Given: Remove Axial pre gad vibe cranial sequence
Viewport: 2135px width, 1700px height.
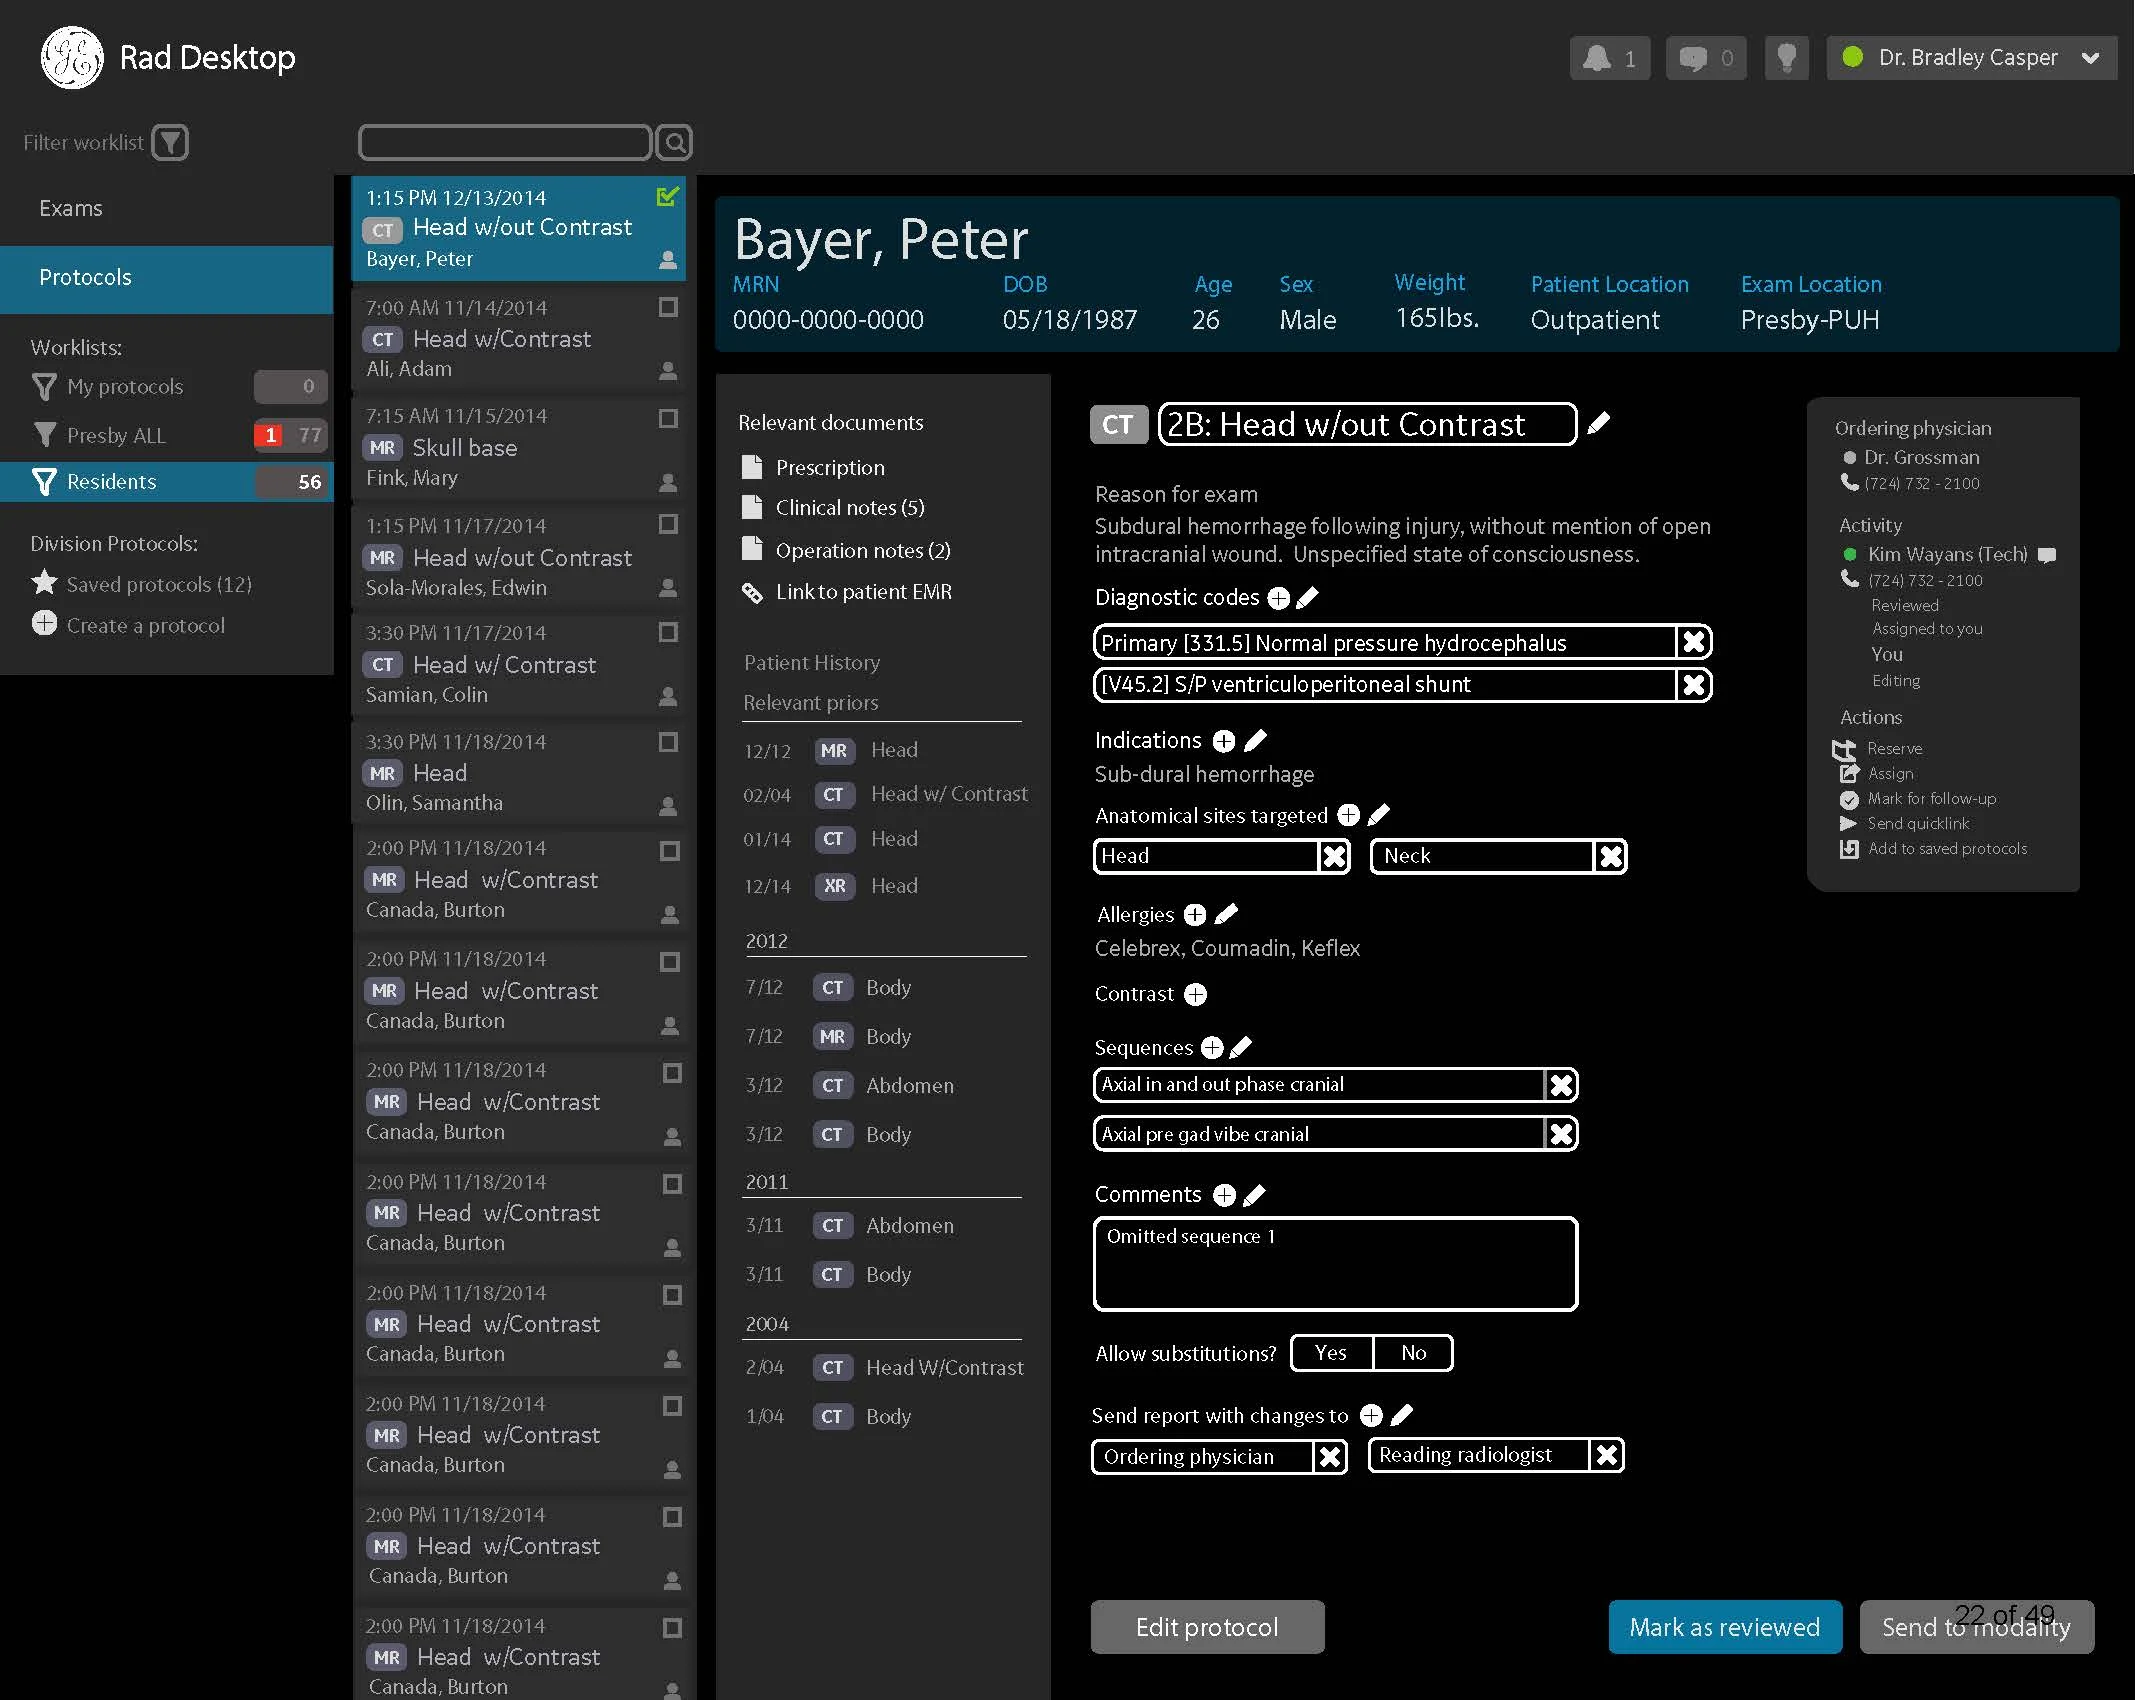Looking at the screenshot, I should tap(1561, 1134).
